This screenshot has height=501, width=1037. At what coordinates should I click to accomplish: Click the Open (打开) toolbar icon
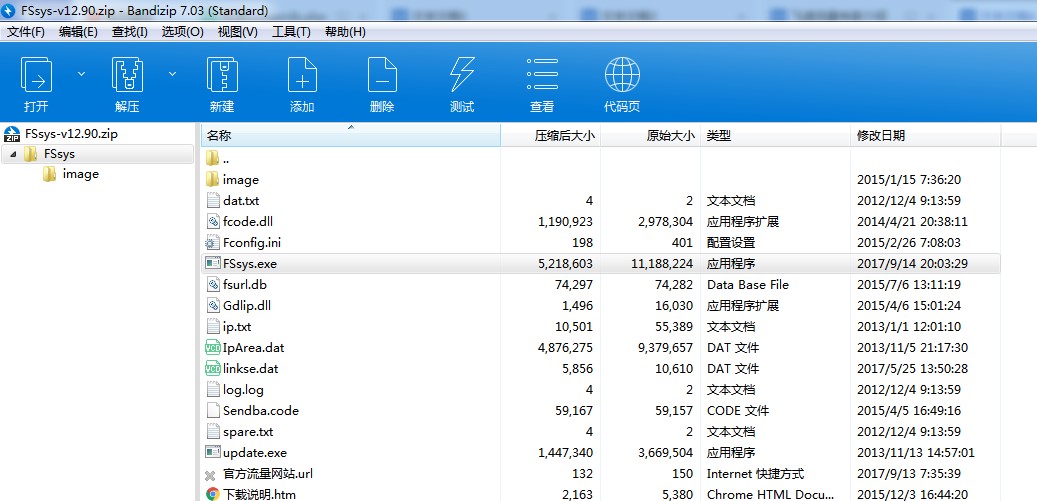[37, 76]
